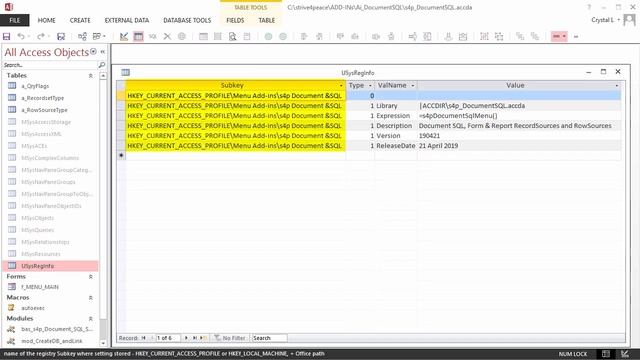Click the cell reading 21 April 2019
Screen dimensions: 640x360
(519, 146)
